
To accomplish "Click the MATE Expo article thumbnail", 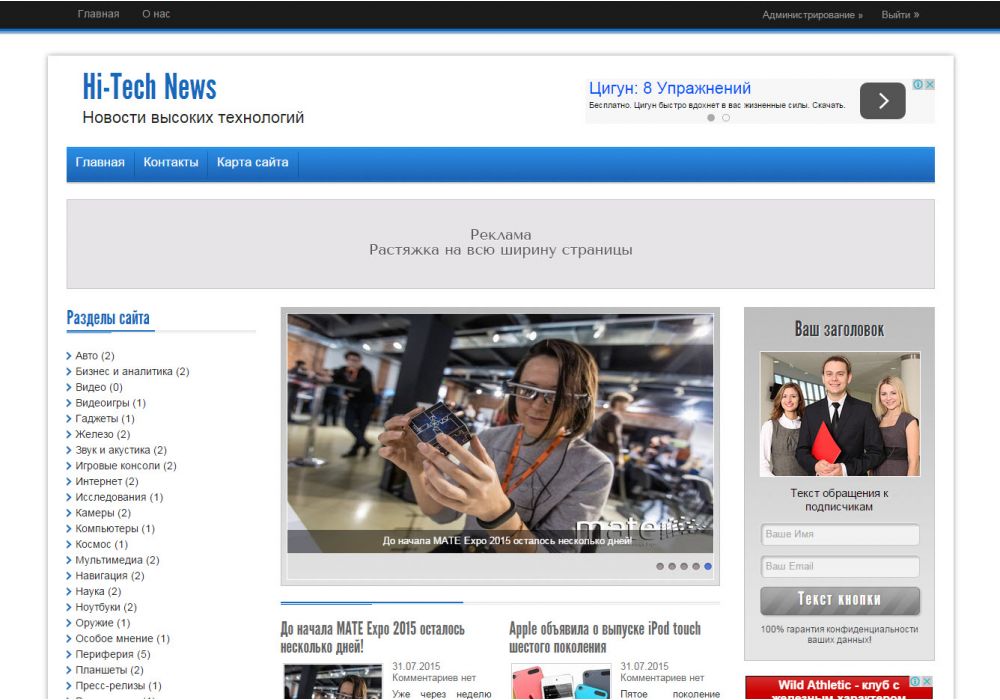I will coord(333,682).
